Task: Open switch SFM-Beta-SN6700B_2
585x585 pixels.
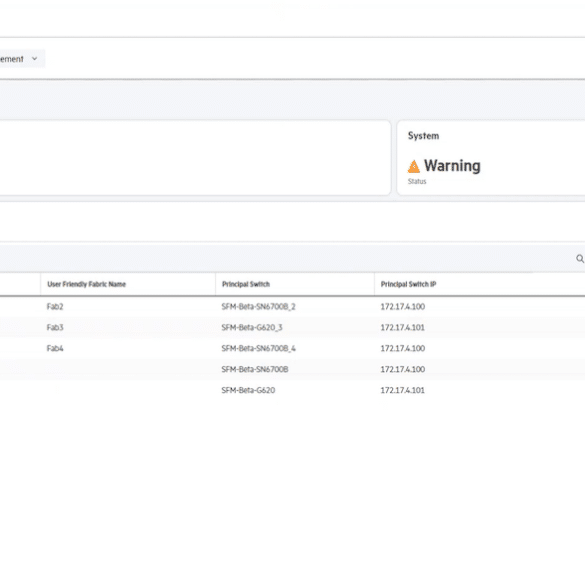Action: tap(259, 307)
